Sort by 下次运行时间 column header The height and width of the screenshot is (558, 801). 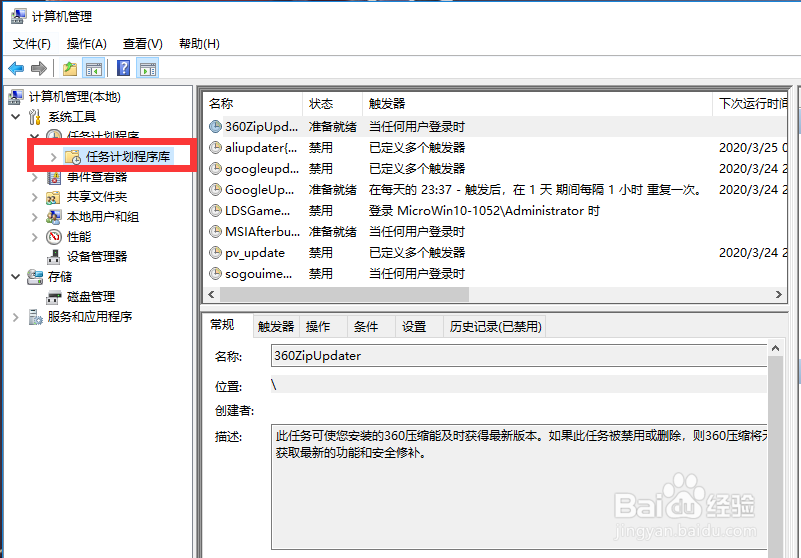tap(751, 104)
